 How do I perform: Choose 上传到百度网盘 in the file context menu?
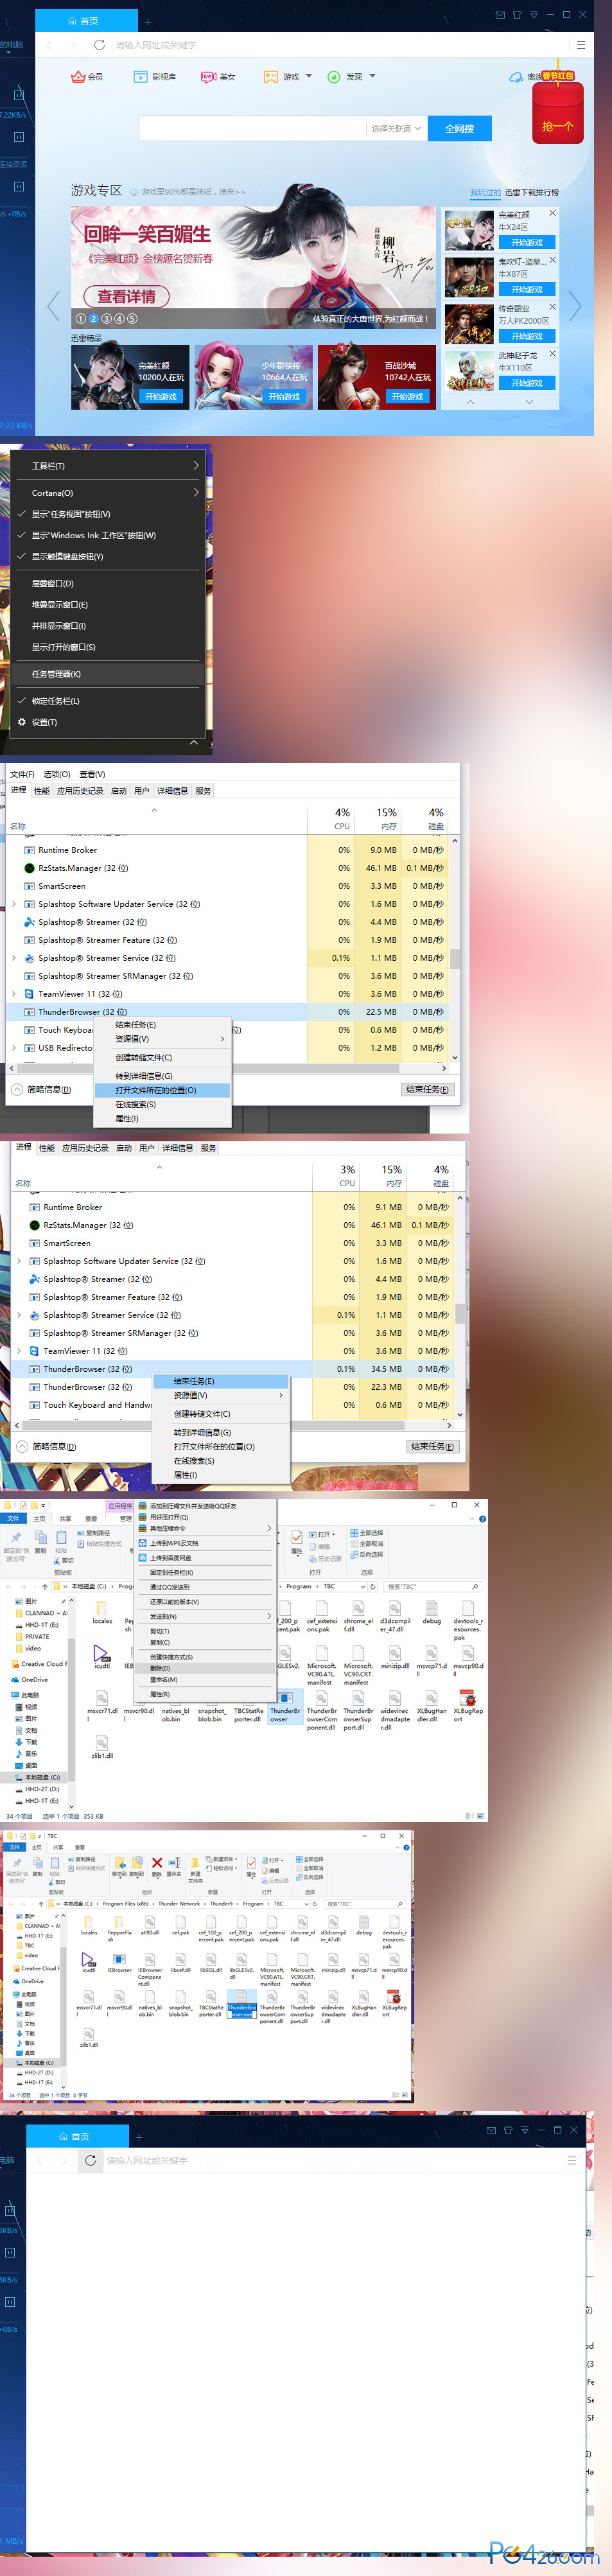pyautogui.click(x=206, y=1557)
